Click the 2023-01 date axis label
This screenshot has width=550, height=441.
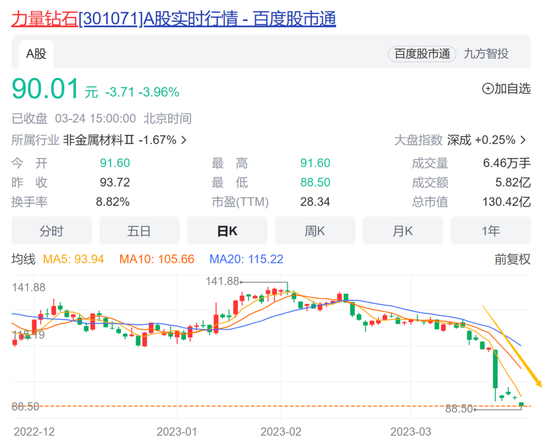point(177,432)
